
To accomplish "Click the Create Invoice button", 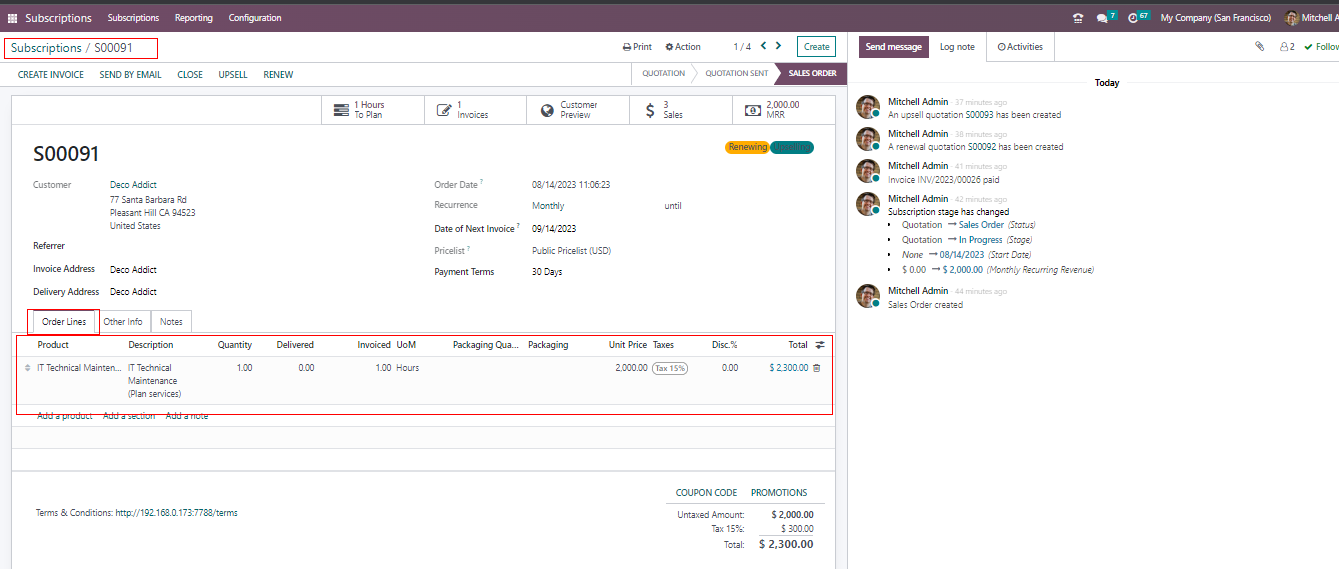I will [x=51, y=75].
